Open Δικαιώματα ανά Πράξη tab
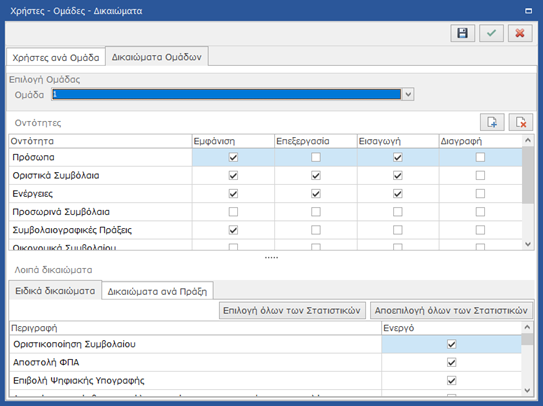 tap(157, 291)
